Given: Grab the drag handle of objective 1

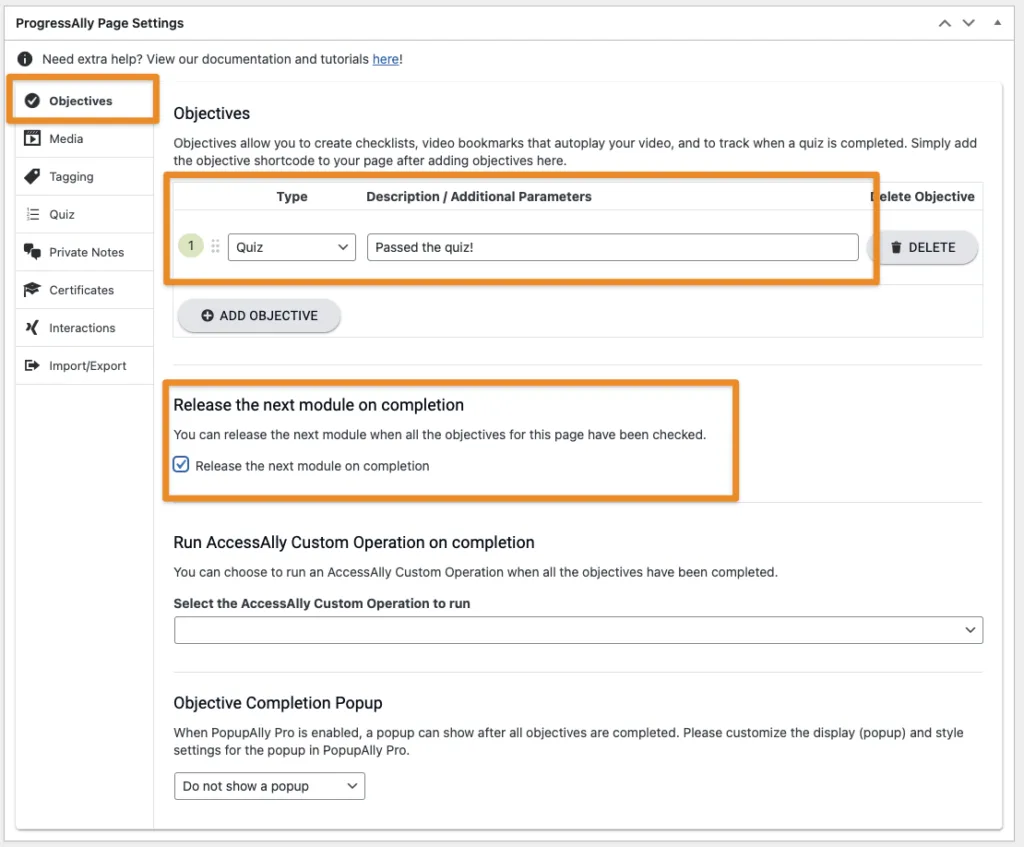Looking at the screenshot, I should pyautogui.click(x=215, y=246).
